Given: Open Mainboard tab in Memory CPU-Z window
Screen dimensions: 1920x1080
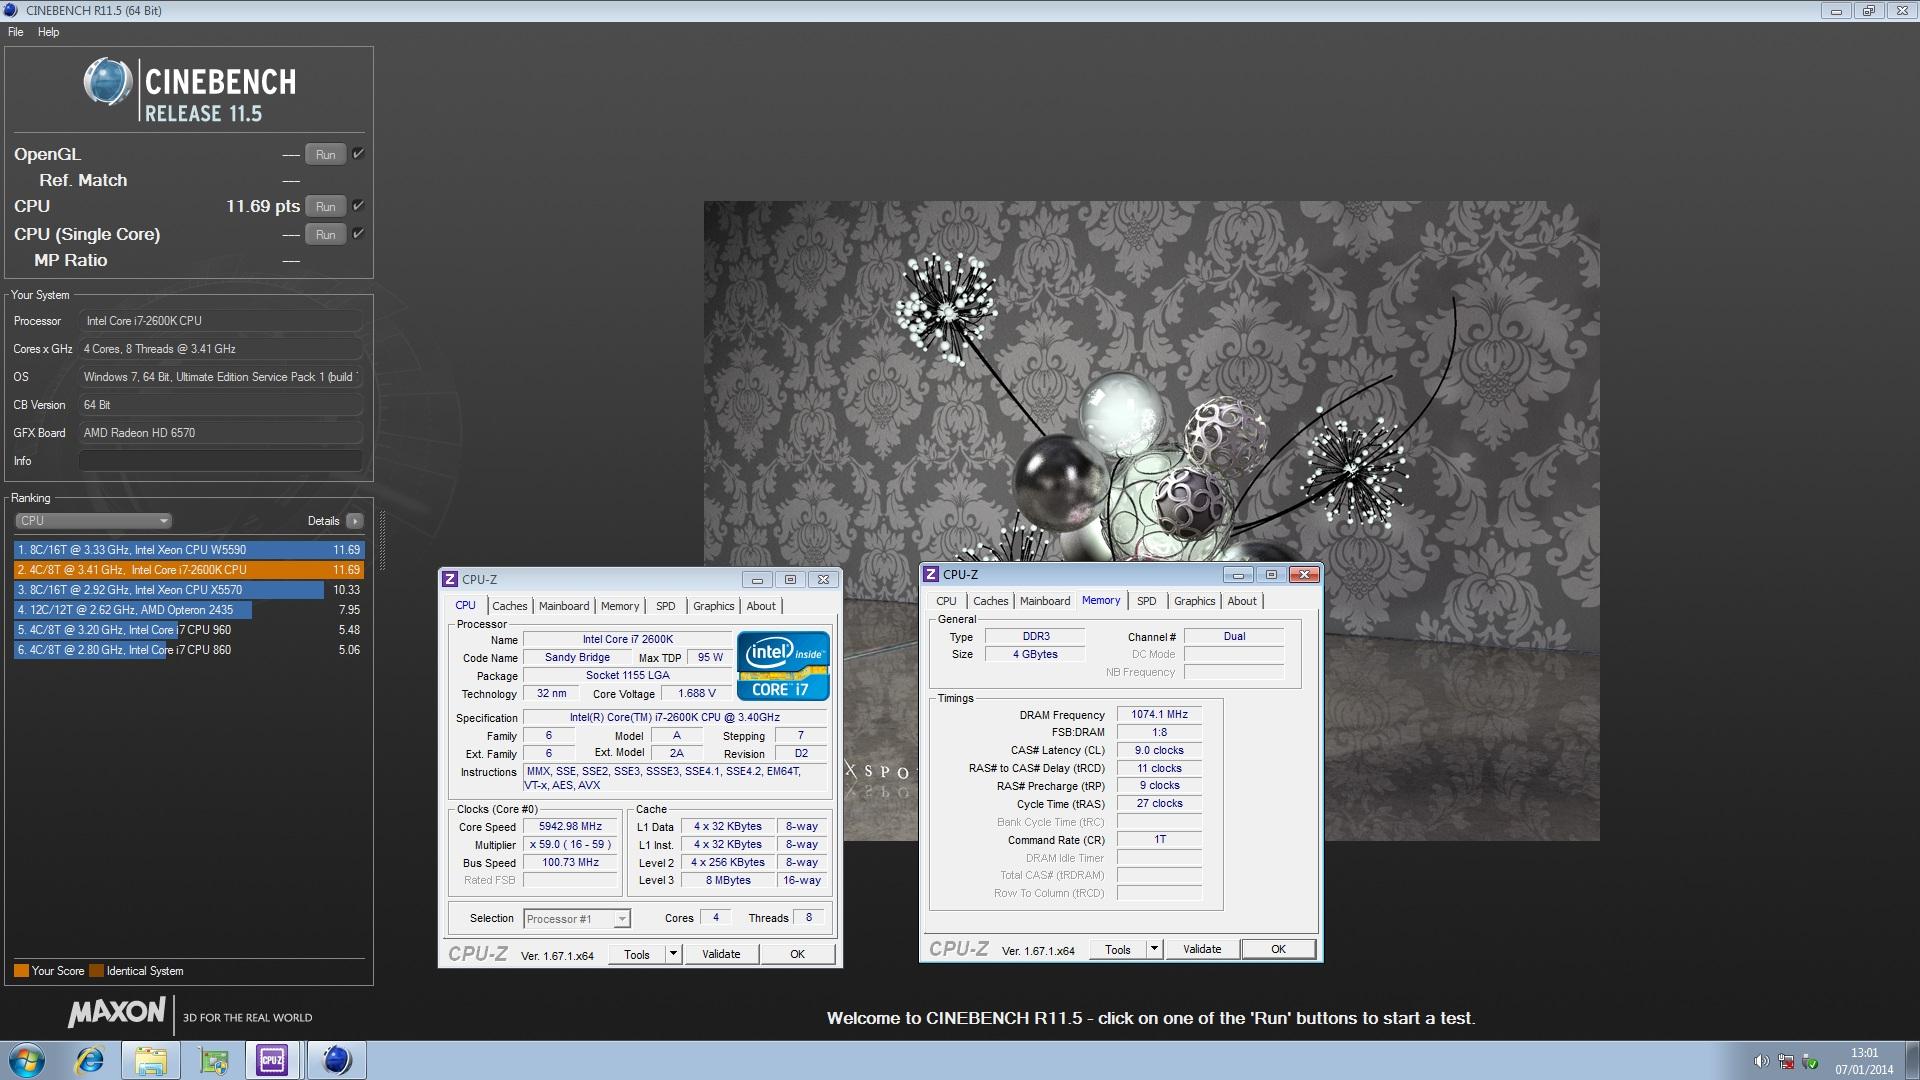Looking at the screenshot, I should coord(1045,601).
